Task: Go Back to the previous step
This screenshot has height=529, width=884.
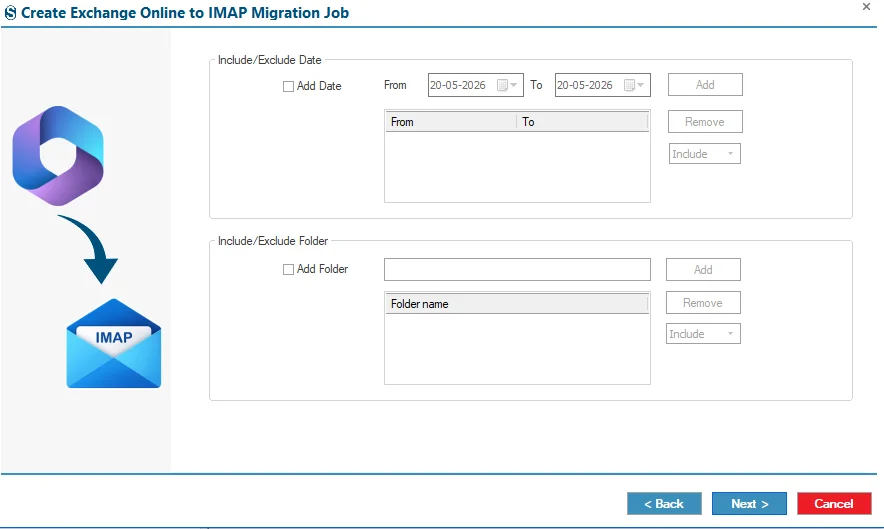Action: click(664, 504)
